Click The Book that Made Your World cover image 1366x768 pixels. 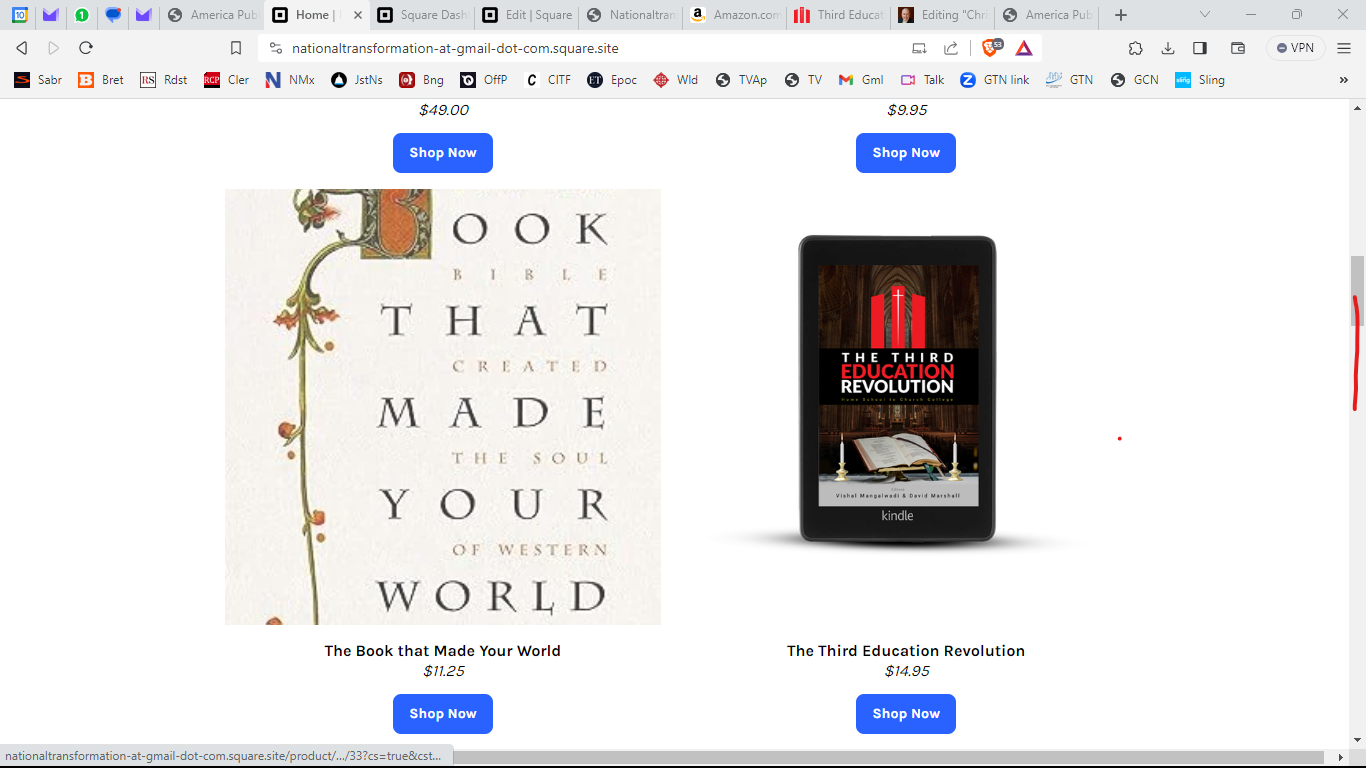[x=443, y=407]
